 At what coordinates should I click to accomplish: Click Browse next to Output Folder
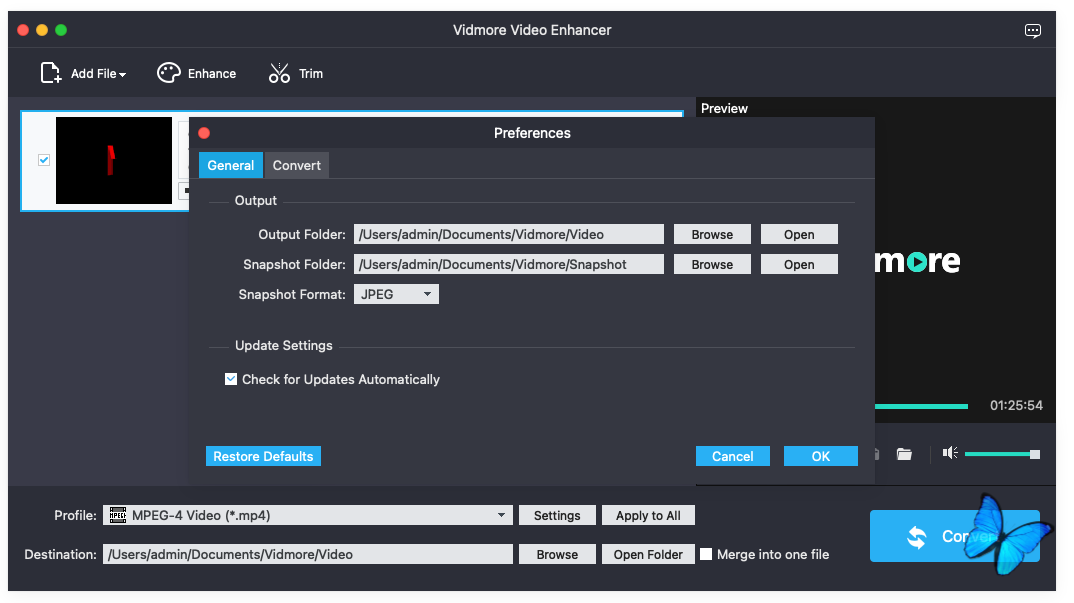click(712, 234)
